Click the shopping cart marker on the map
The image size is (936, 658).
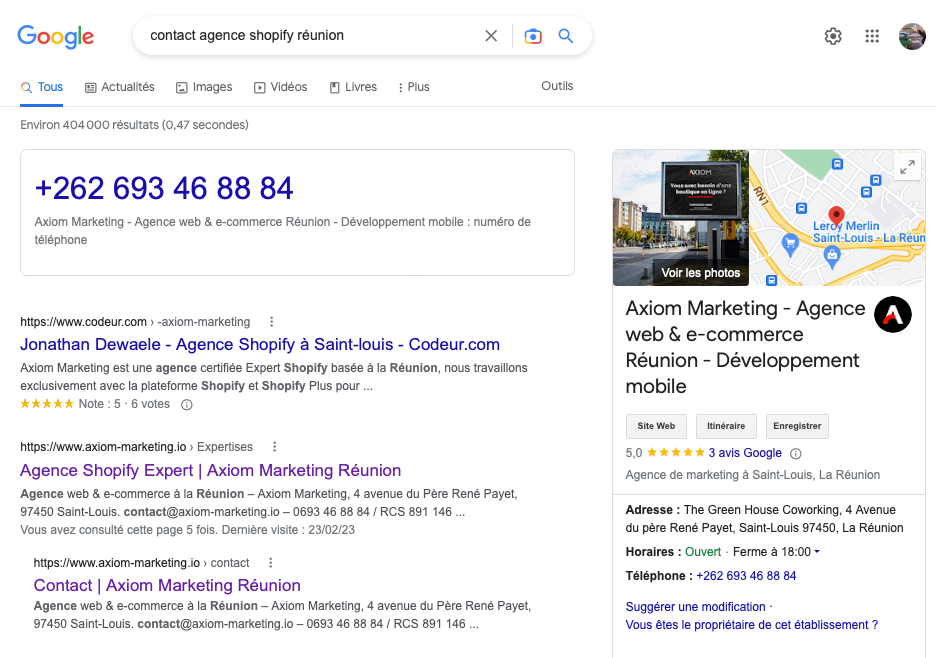[x=790, y=244]
